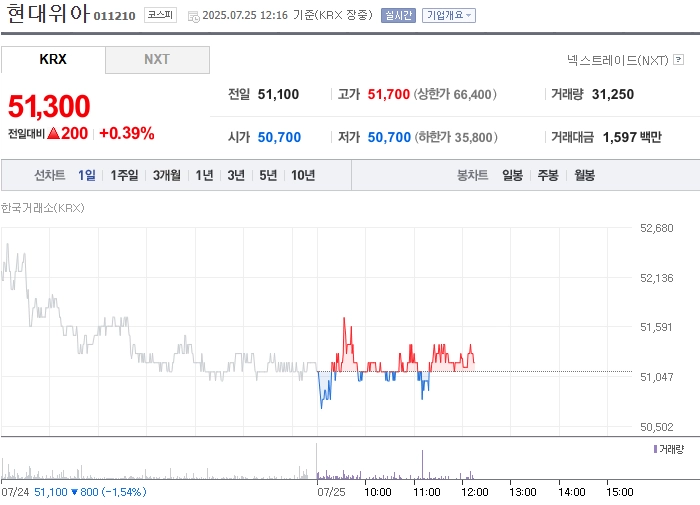Viewport: 700px width, 505px height.
Task: Click the 52,680 y-axis label
Action: click(656, 228)
